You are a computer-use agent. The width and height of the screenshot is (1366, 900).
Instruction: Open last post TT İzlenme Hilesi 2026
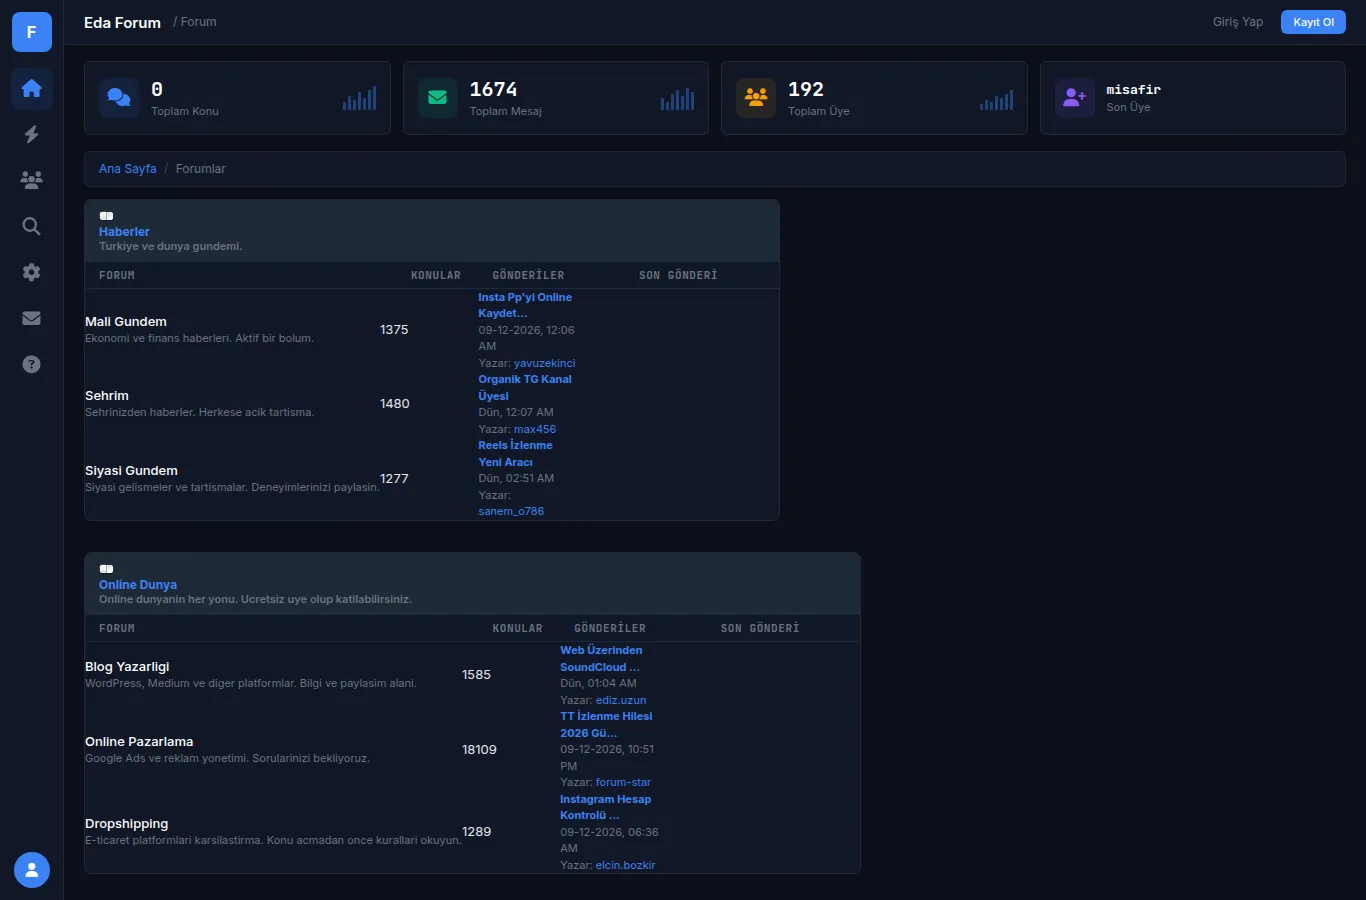coord(606,725)
